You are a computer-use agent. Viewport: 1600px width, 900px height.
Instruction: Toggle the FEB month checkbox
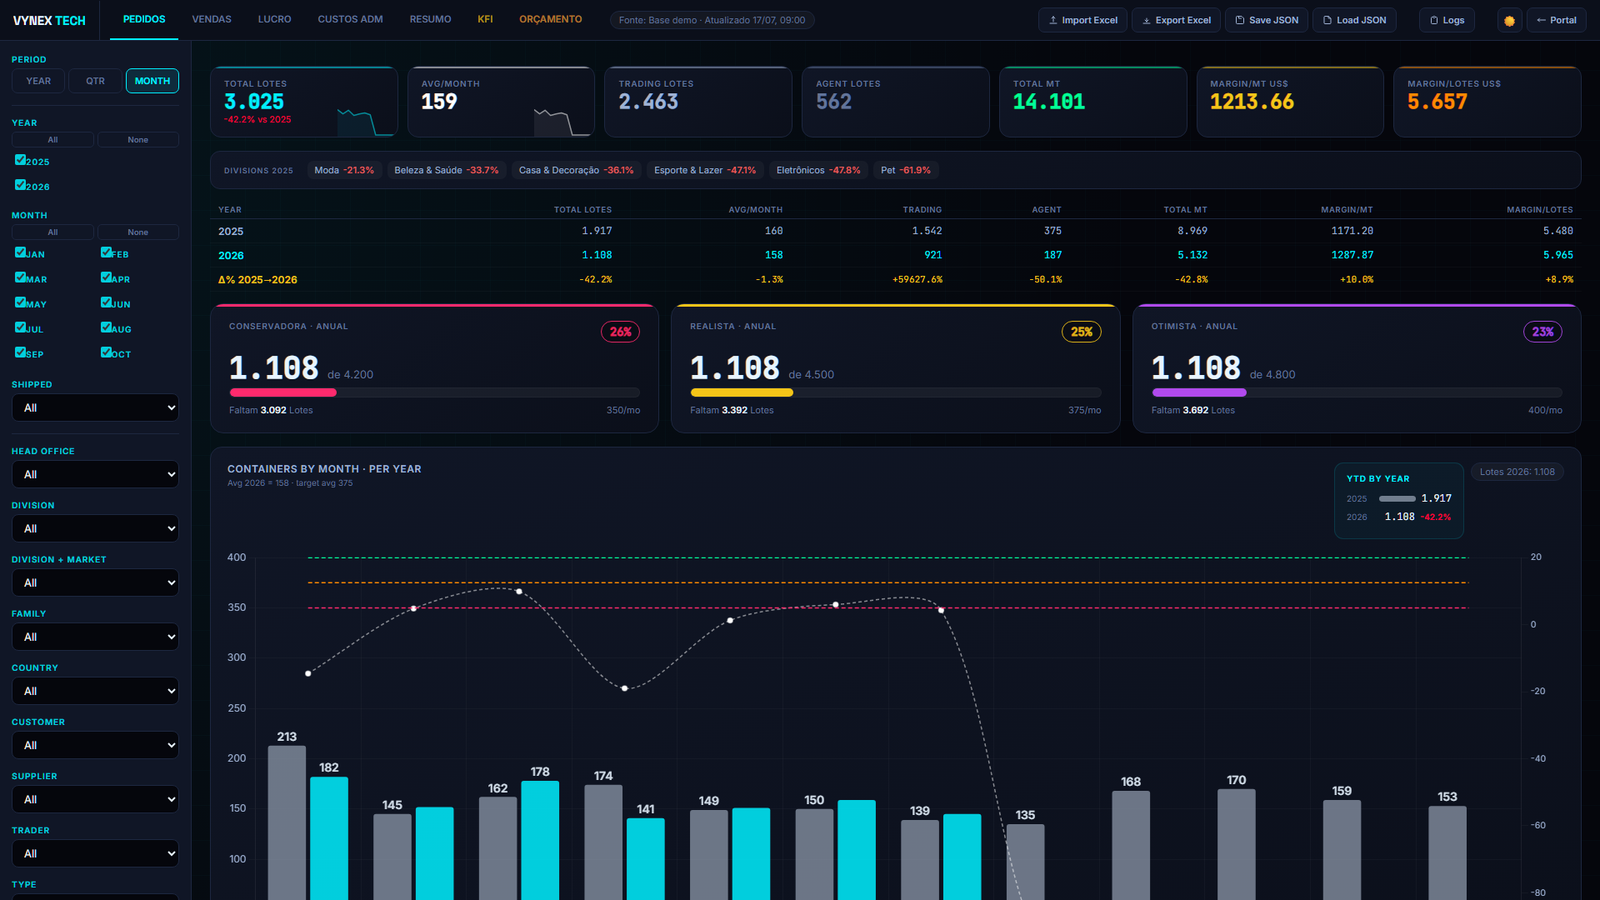point(106,253)
